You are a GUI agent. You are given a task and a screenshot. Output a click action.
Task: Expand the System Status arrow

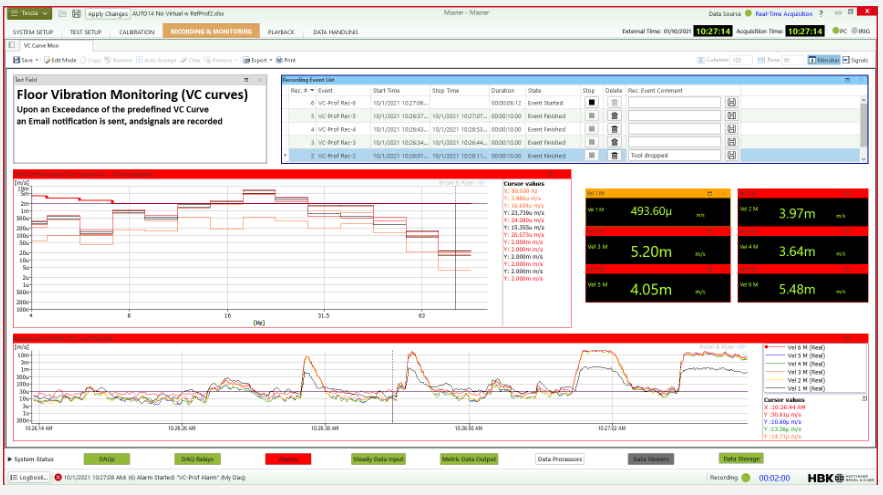10,460
